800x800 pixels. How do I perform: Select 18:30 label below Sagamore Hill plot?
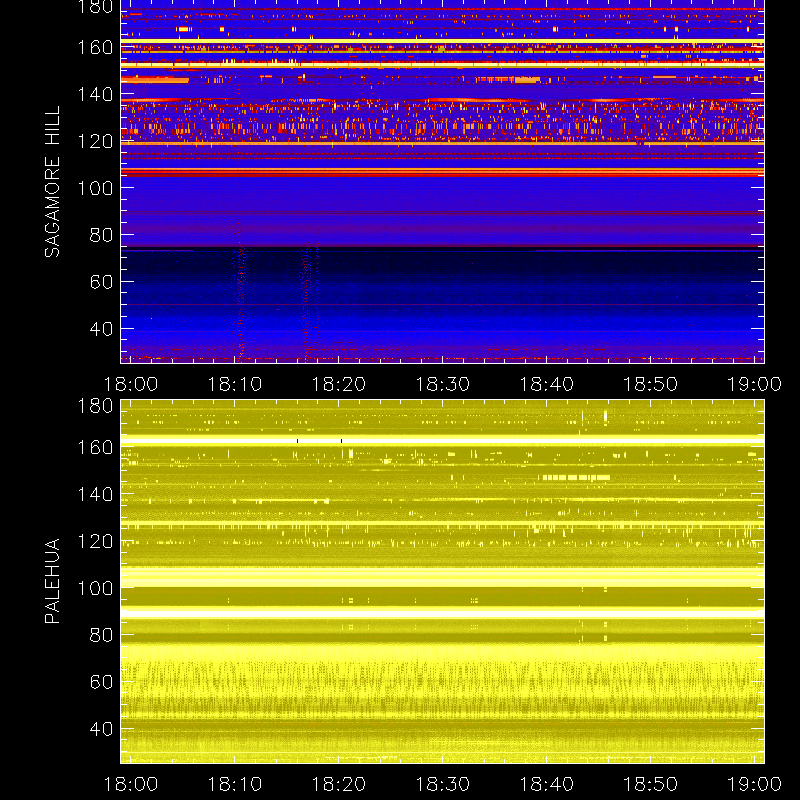coord(442,384)
